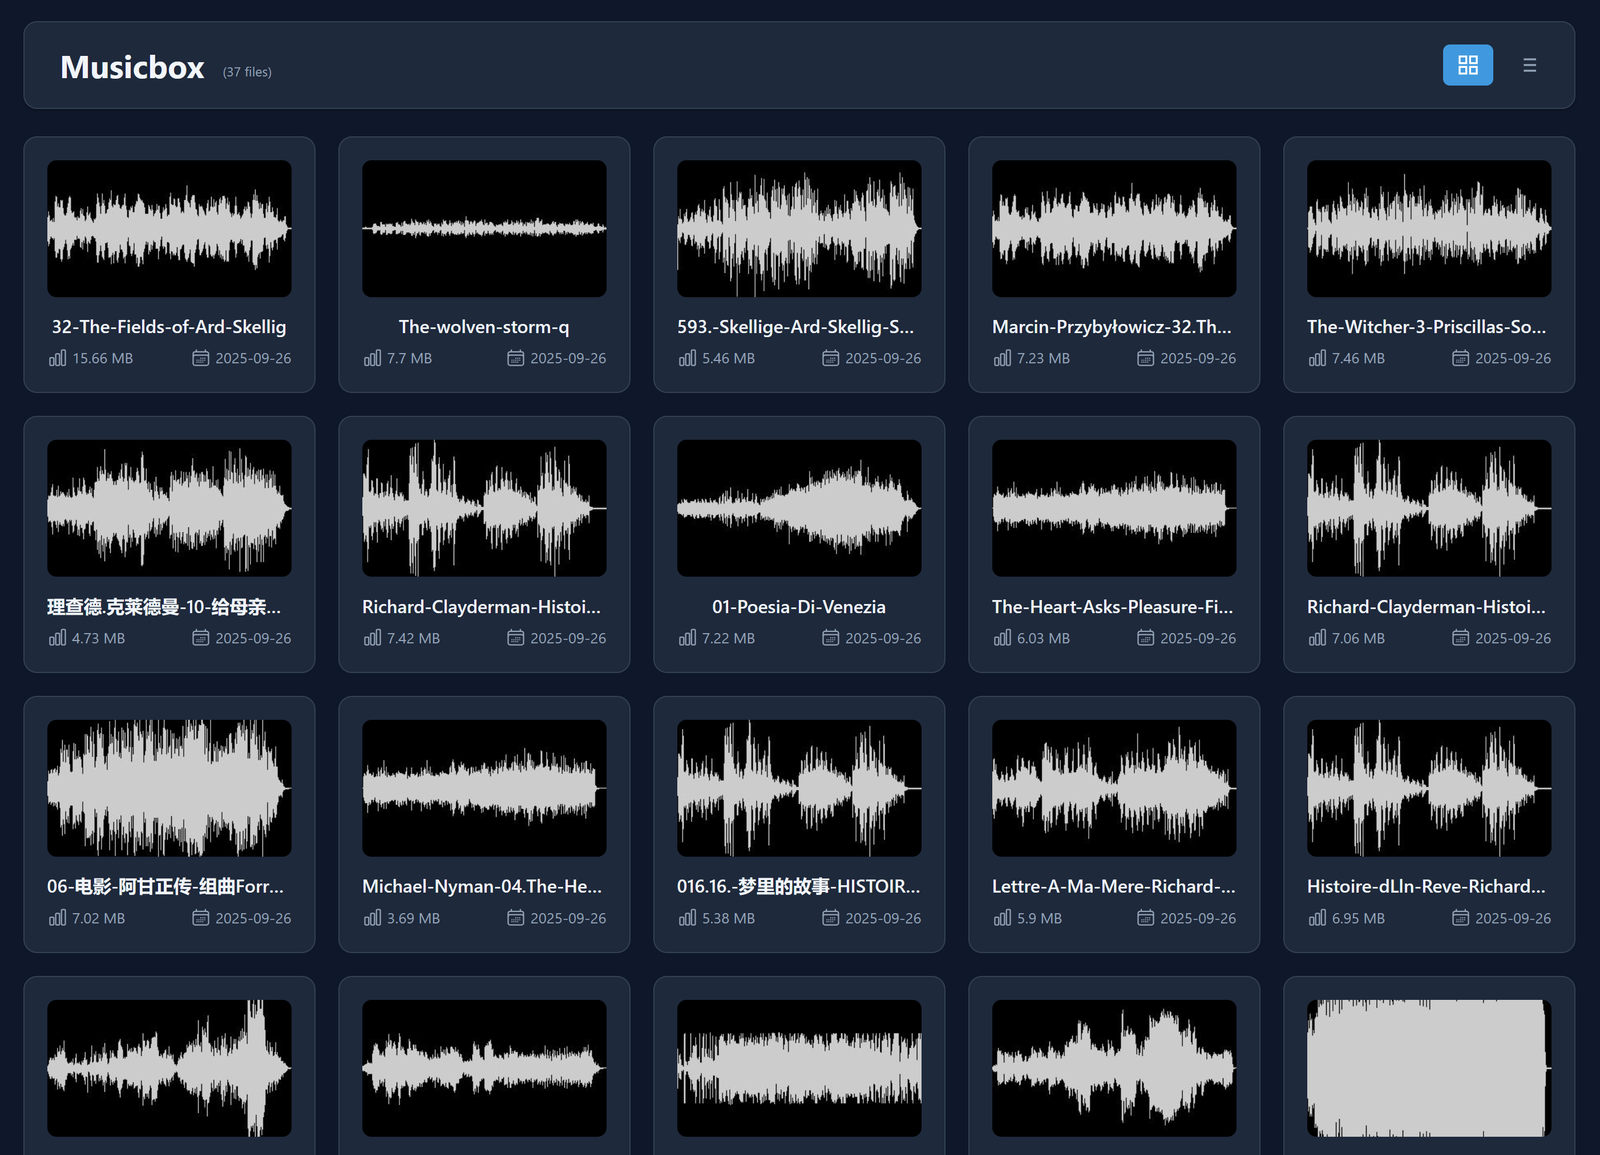This screenshot has height=1155, width=1600.
Task: Click the waveform on 理查德.克莱德曼-10 card
Action: coord(169,507)
